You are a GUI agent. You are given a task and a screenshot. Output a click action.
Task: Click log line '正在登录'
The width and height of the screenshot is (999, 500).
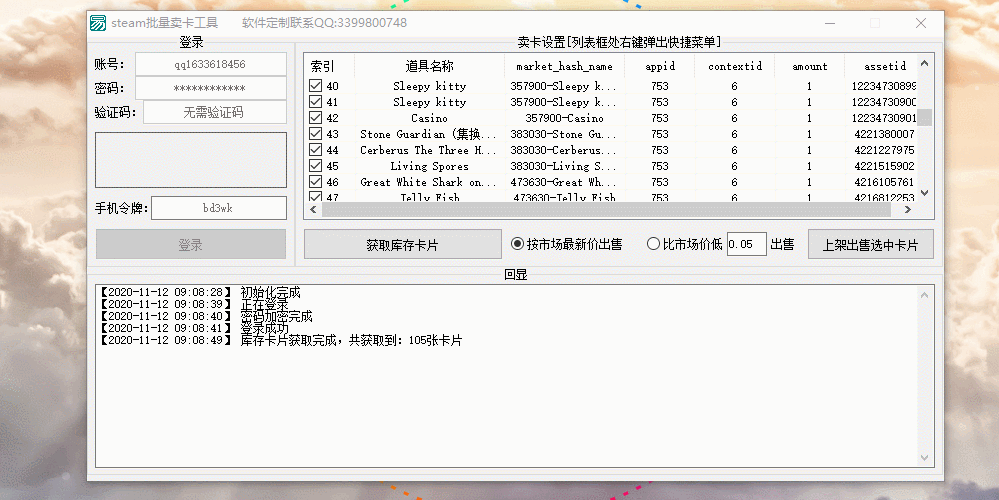click(264, 304)
